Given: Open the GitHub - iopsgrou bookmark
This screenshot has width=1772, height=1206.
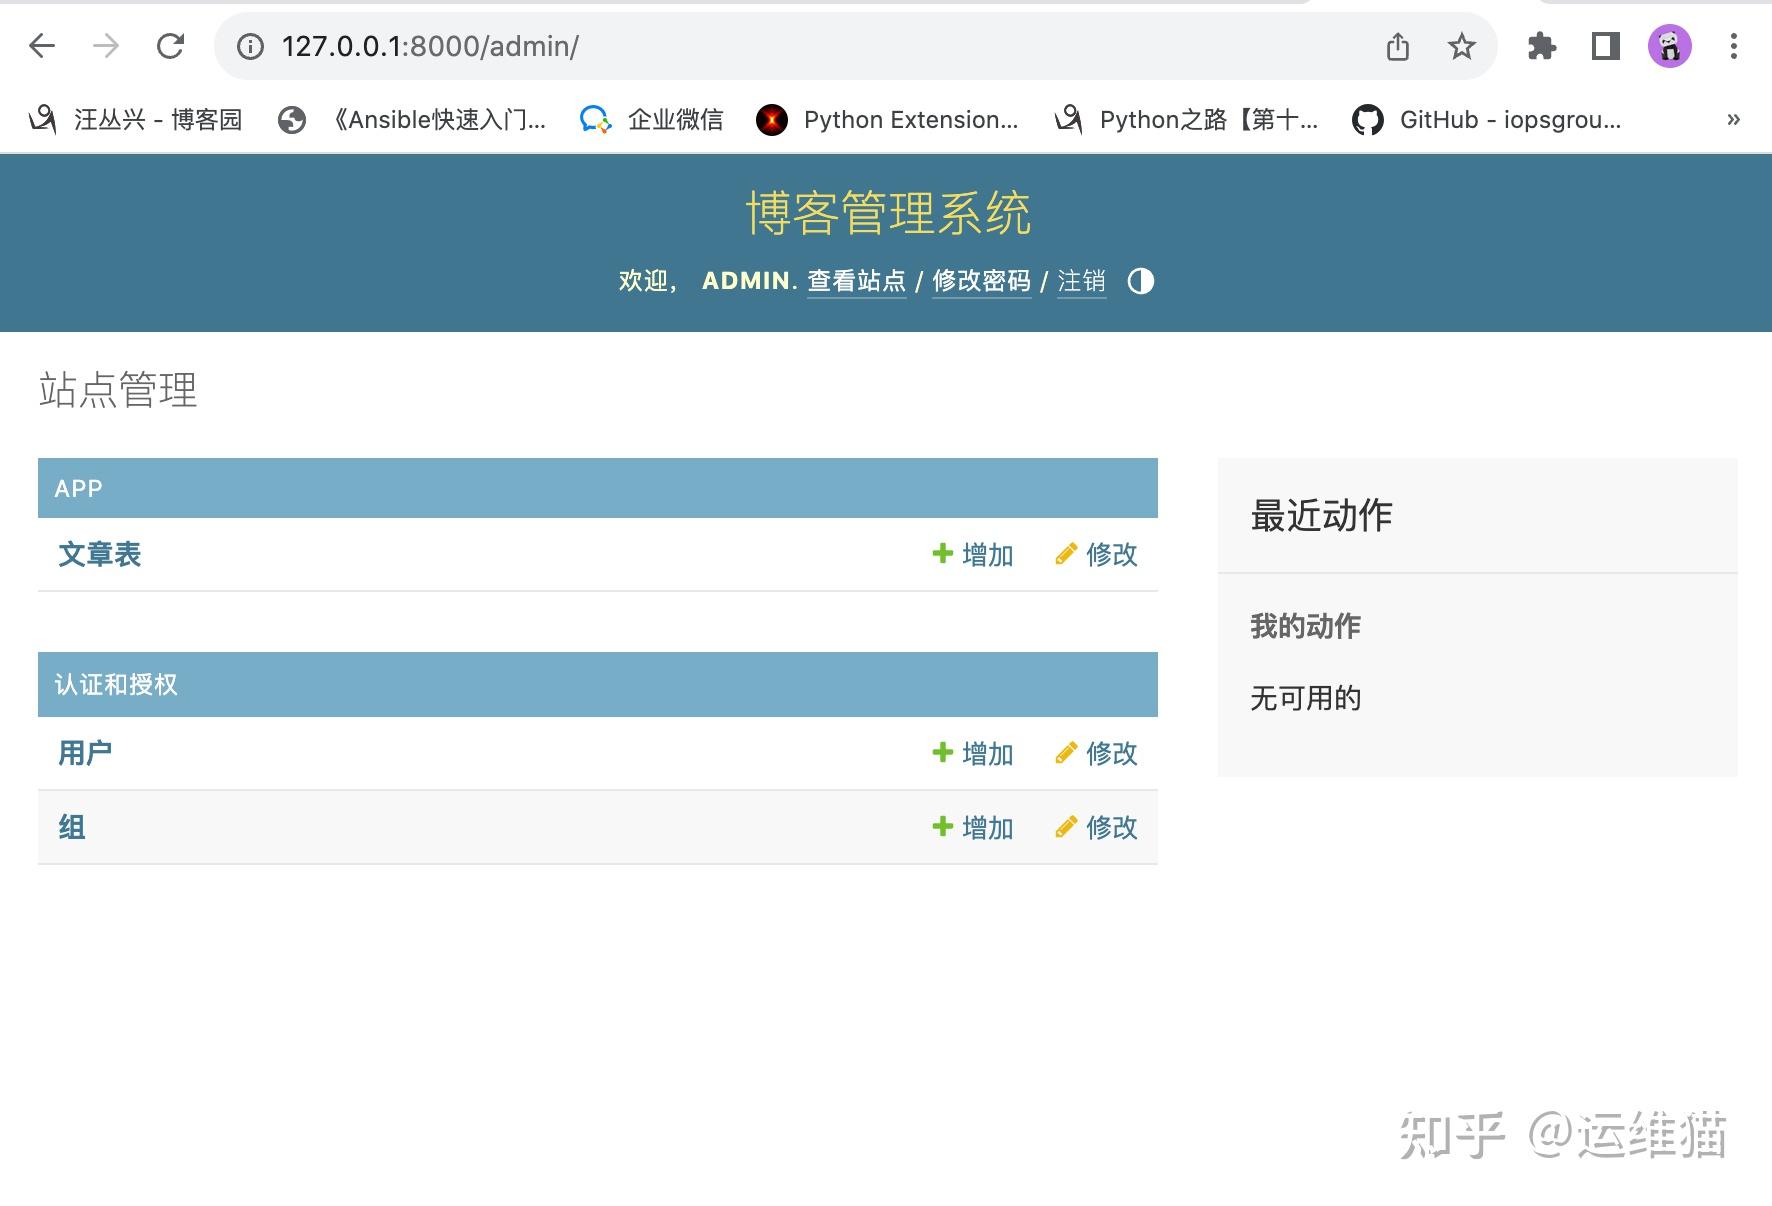Looking at the screenshot, I should click(1487, 120).
